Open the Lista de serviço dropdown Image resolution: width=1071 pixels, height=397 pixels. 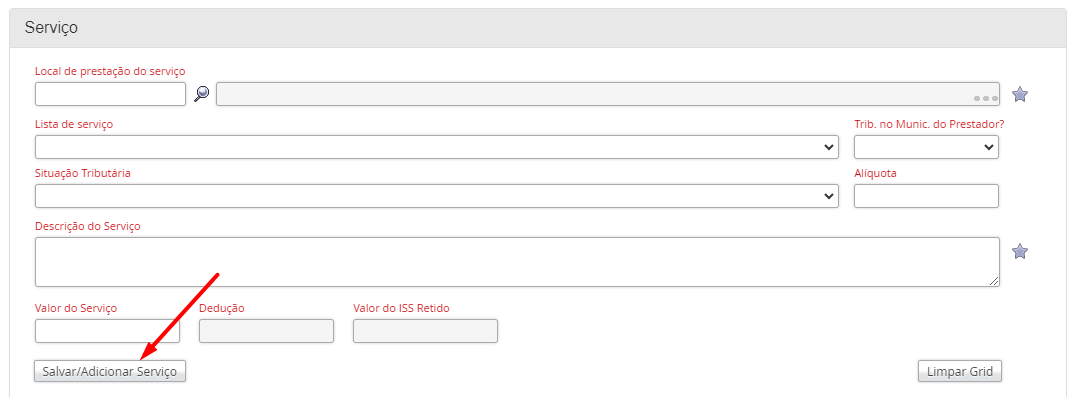[x=436, y=147]
